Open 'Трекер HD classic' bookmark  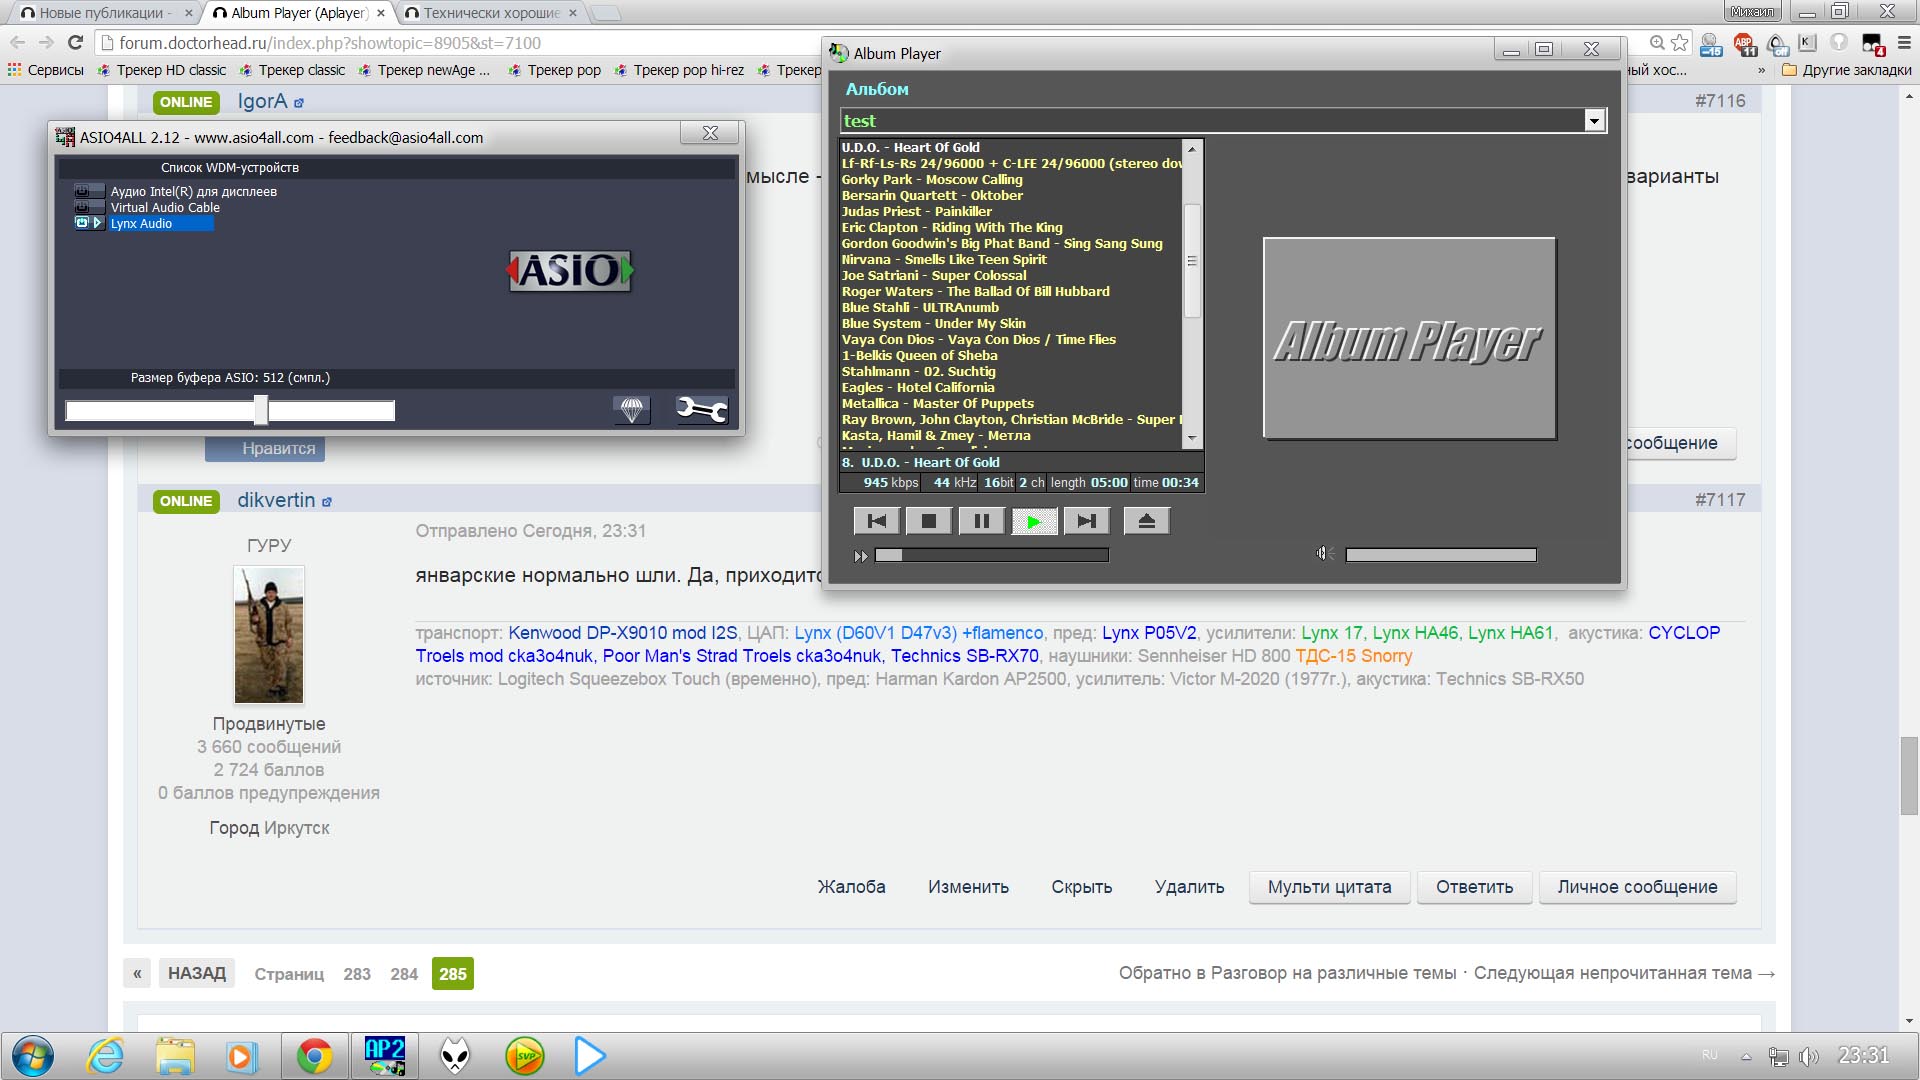click(x=163, y=70)
